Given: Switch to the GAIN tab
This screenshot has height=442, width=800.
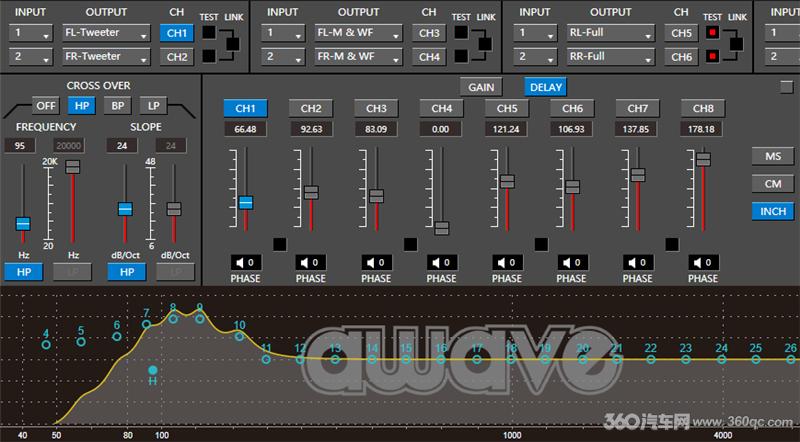Looking at the screenshot, I should coord(481,87).
